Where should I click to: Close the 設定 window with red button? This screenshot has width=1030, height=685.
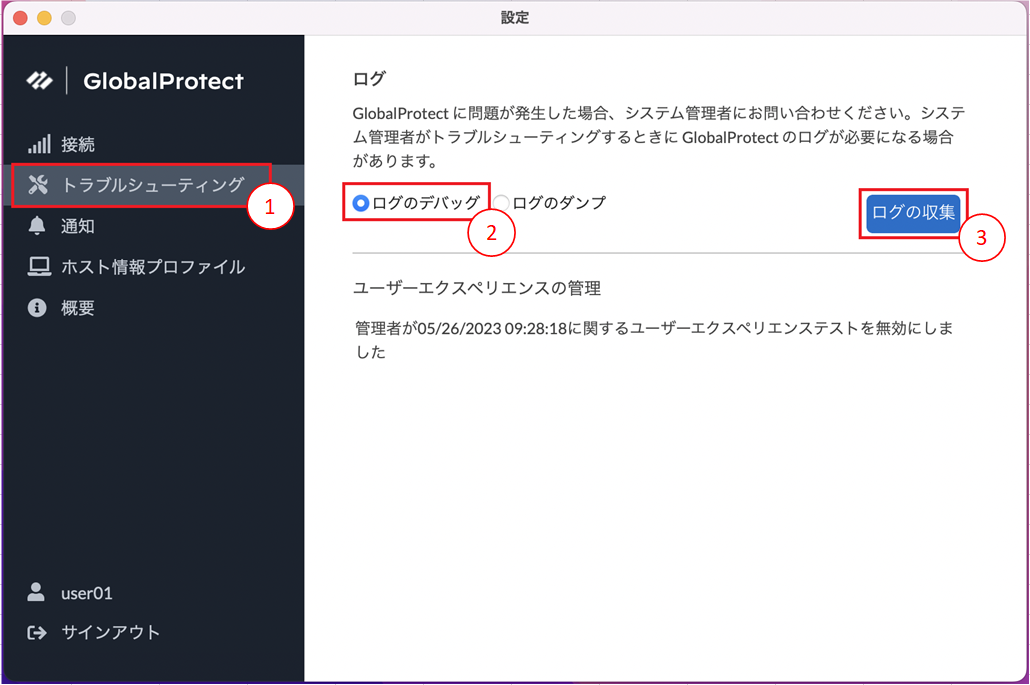20,18
